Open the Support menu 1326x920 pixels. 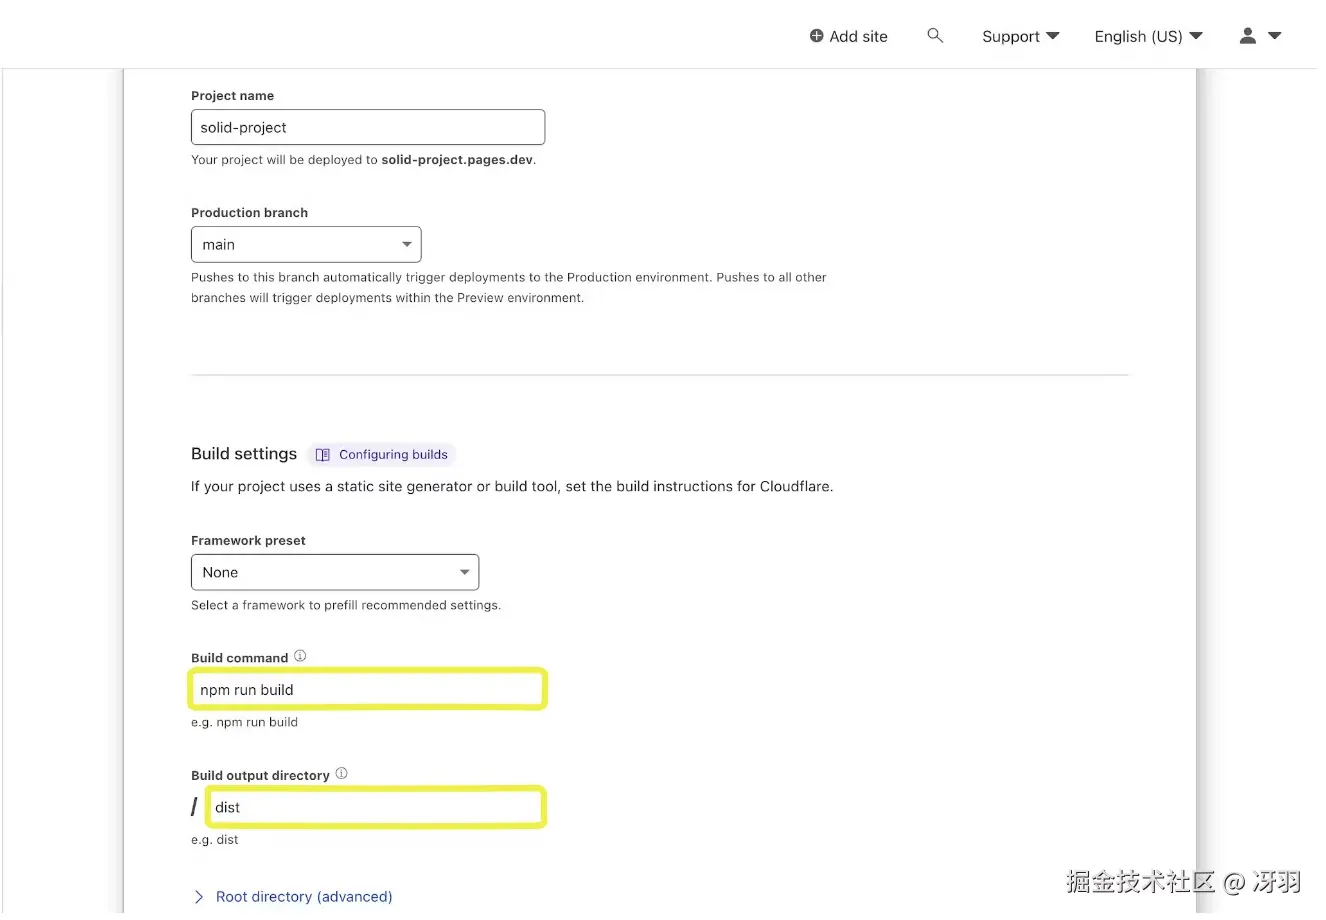click(1011, 36)
